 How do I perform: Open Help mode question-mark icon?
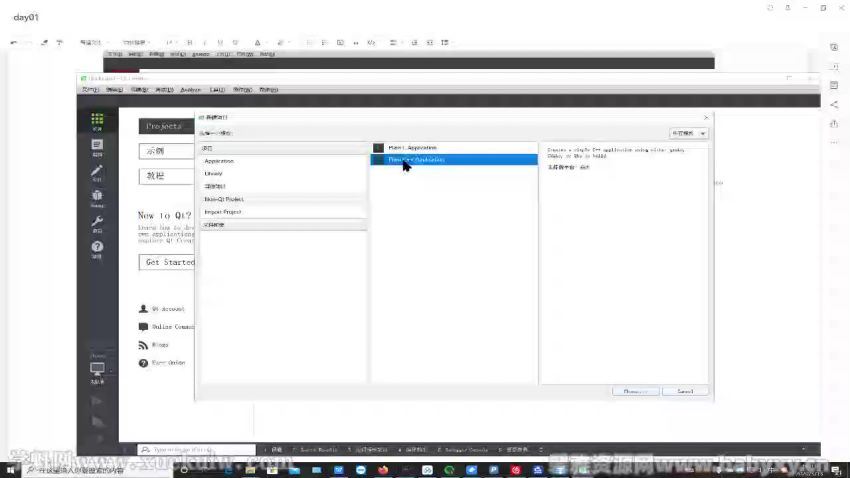[97, 249]
